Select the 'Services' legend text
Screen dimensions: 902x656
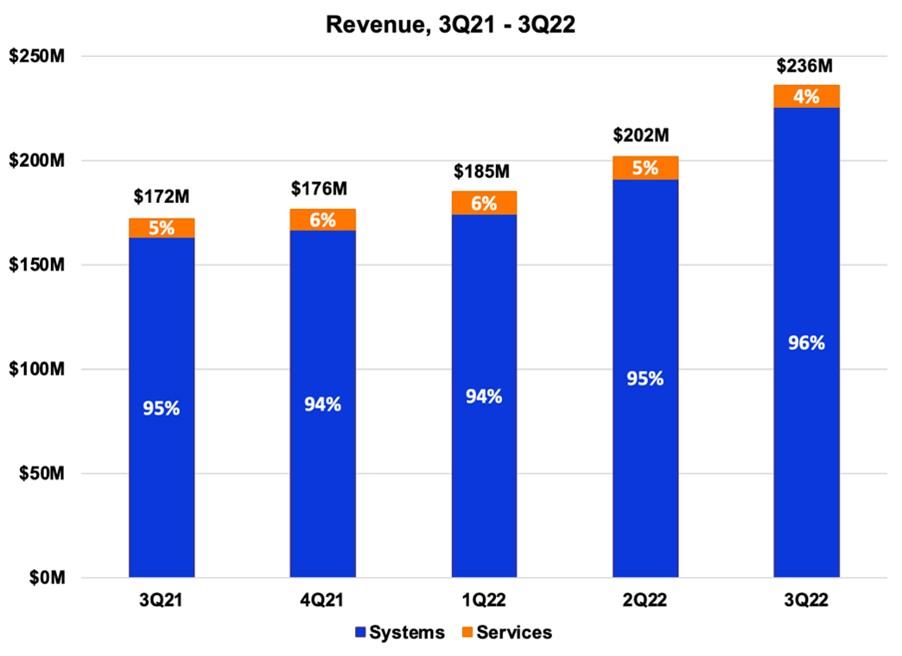point(514,632)
